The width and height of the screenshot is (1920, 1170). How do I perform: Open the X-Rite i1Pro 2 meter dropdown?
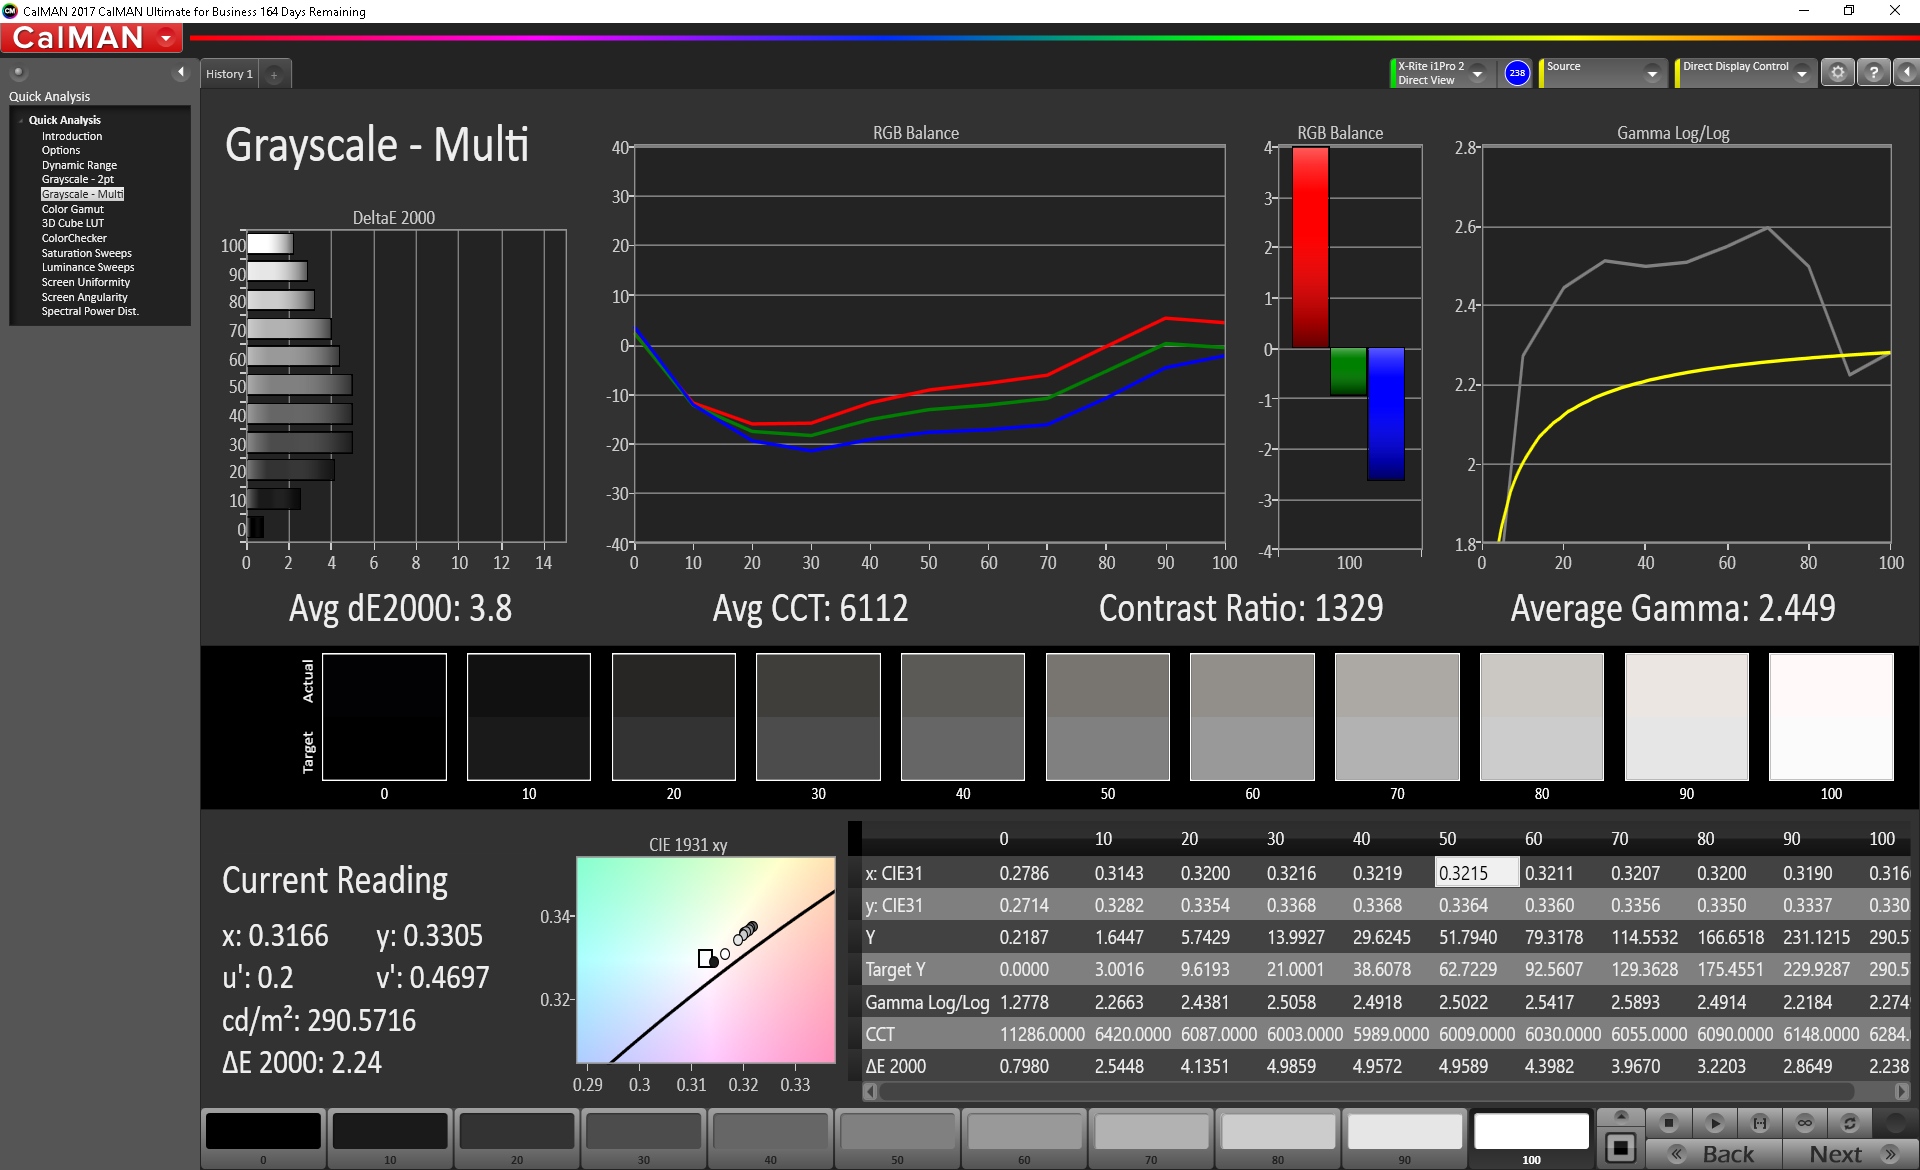click(x=1477, y=73)
